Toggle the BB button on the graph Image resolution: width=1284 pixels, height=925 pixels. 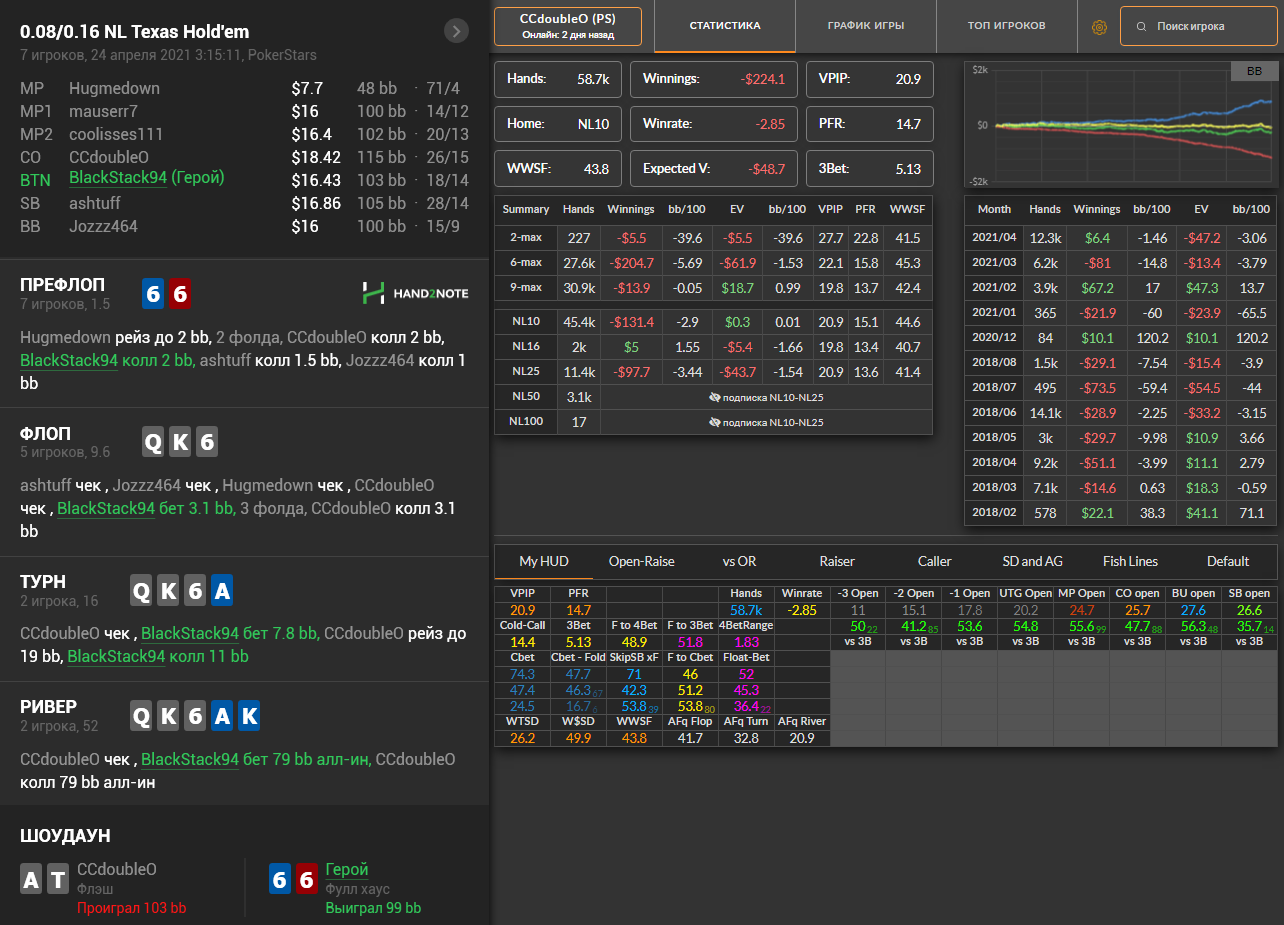tap(1253, 72)
